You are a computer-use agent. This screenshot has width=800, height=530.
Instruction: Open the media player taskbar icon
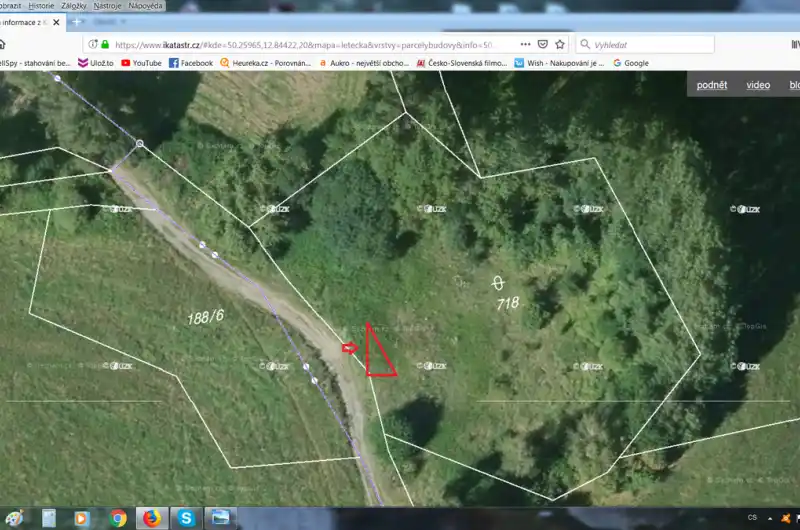tap(81, 519)
